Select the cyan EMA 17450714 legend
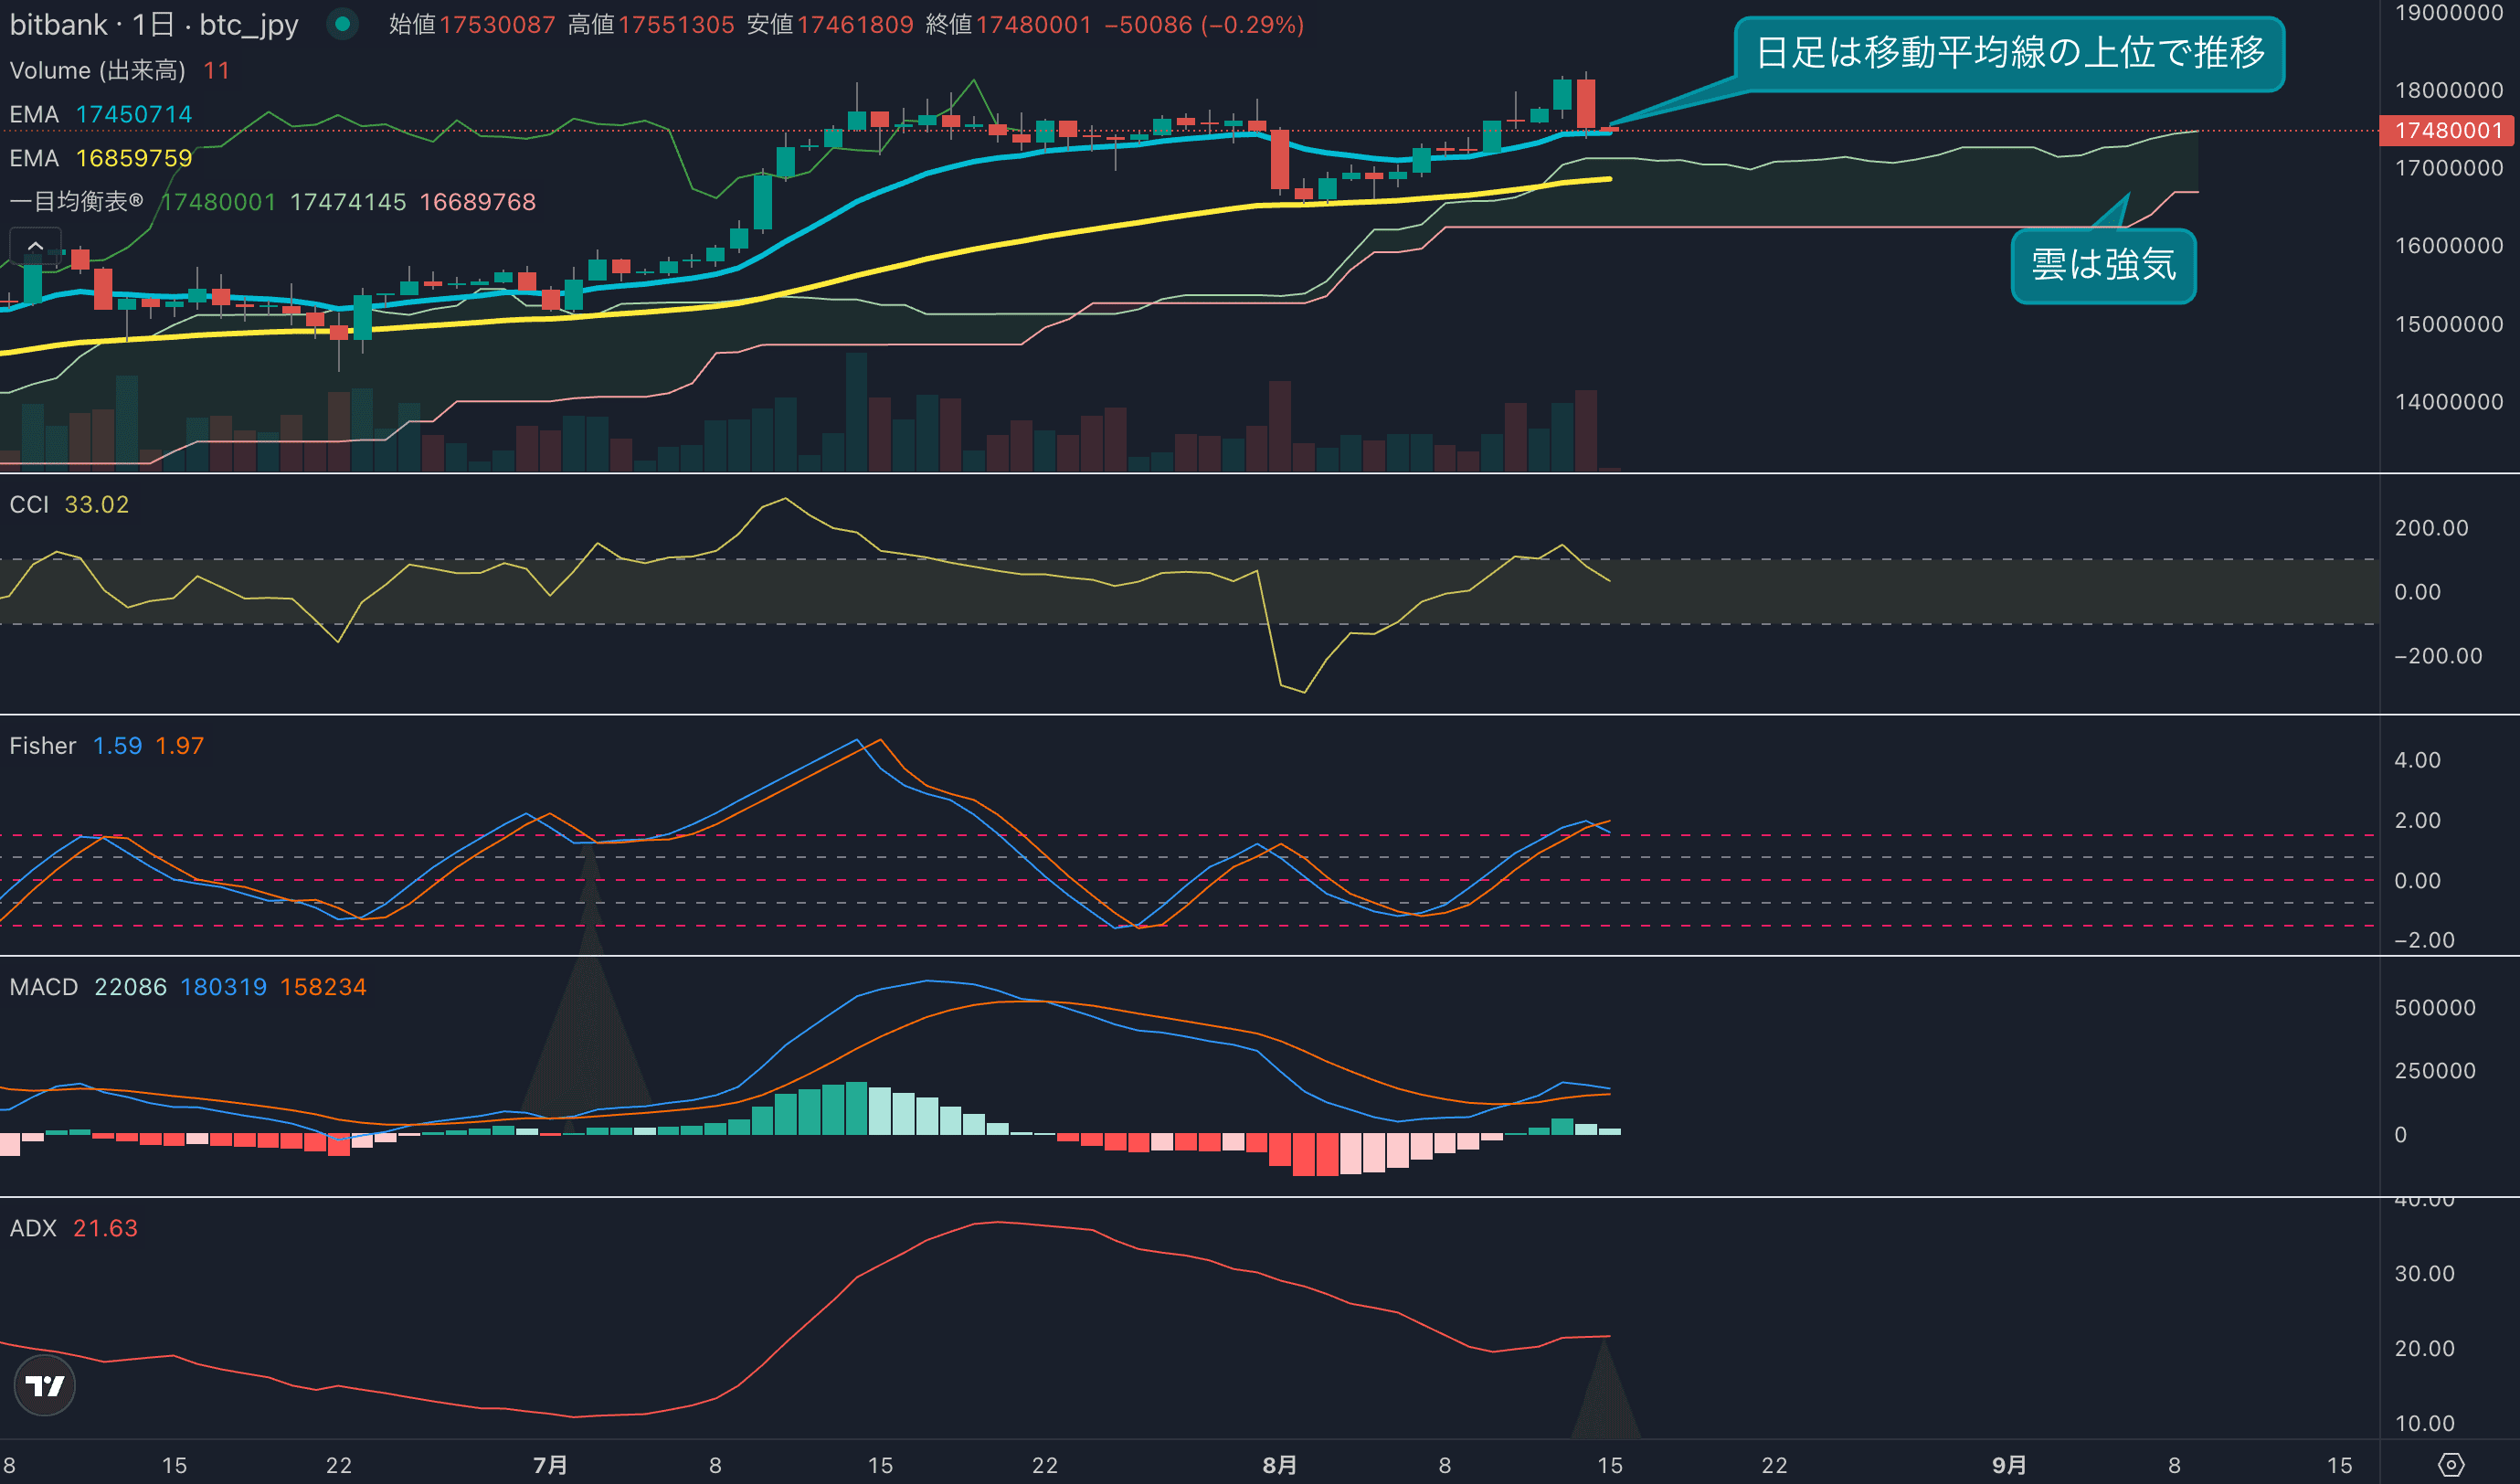 tap(100, 114)
